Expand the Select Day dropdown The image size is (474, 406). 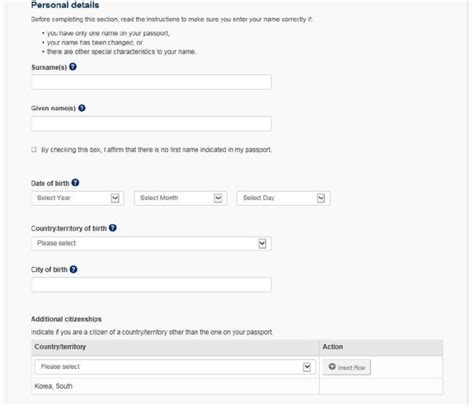tap(283, 198)
